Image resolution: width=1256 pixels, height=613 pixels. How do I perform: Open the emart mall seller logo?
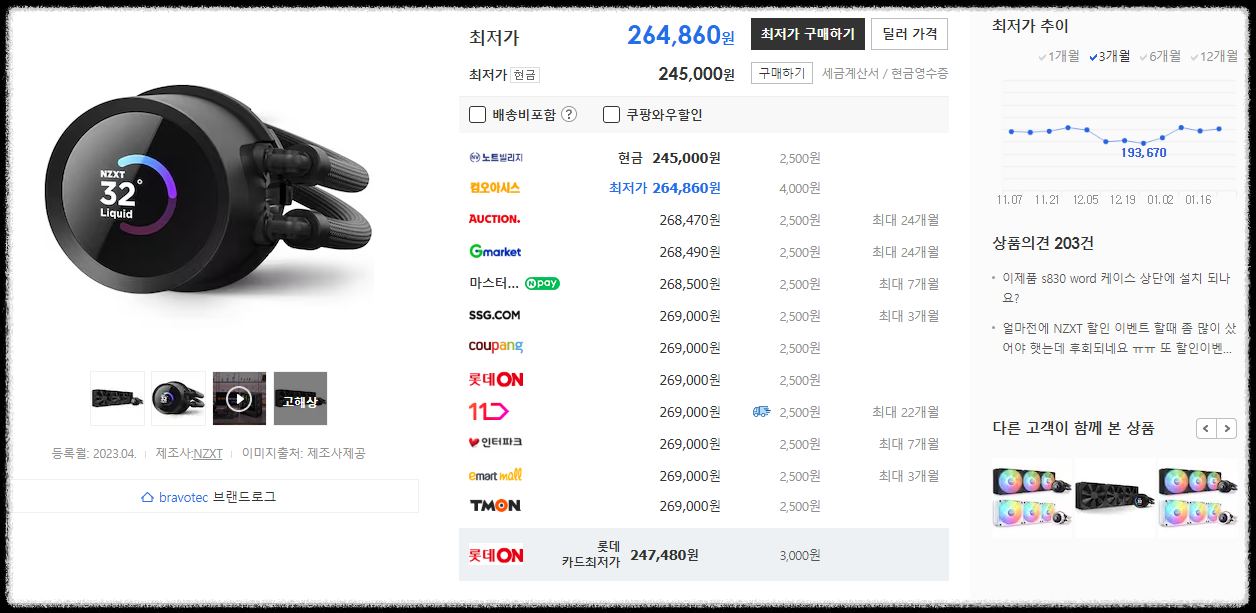pos(495,475)
